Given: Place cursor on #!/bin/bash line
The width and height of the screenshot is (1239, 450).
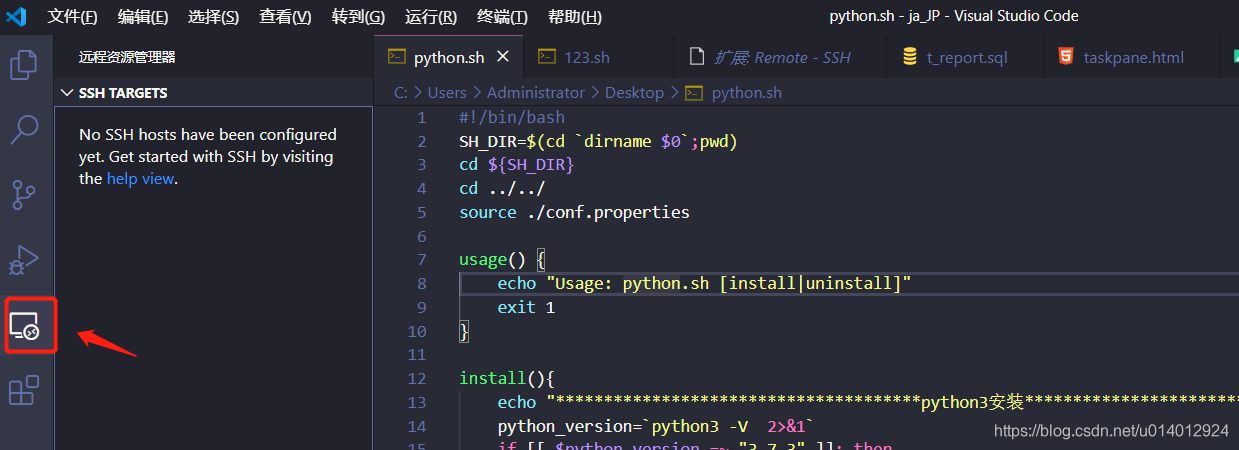Looking at the screenshot, I should pos(512,117).
